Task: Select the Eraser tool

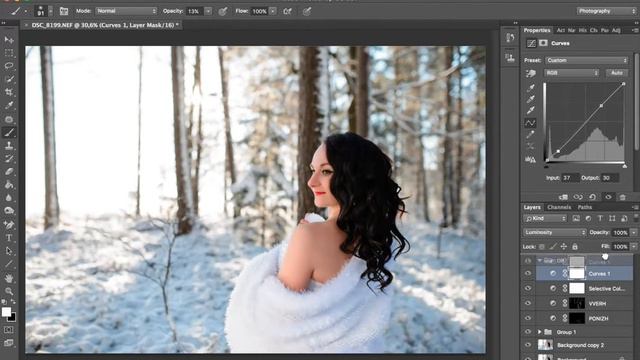Action: click(9, 171)
